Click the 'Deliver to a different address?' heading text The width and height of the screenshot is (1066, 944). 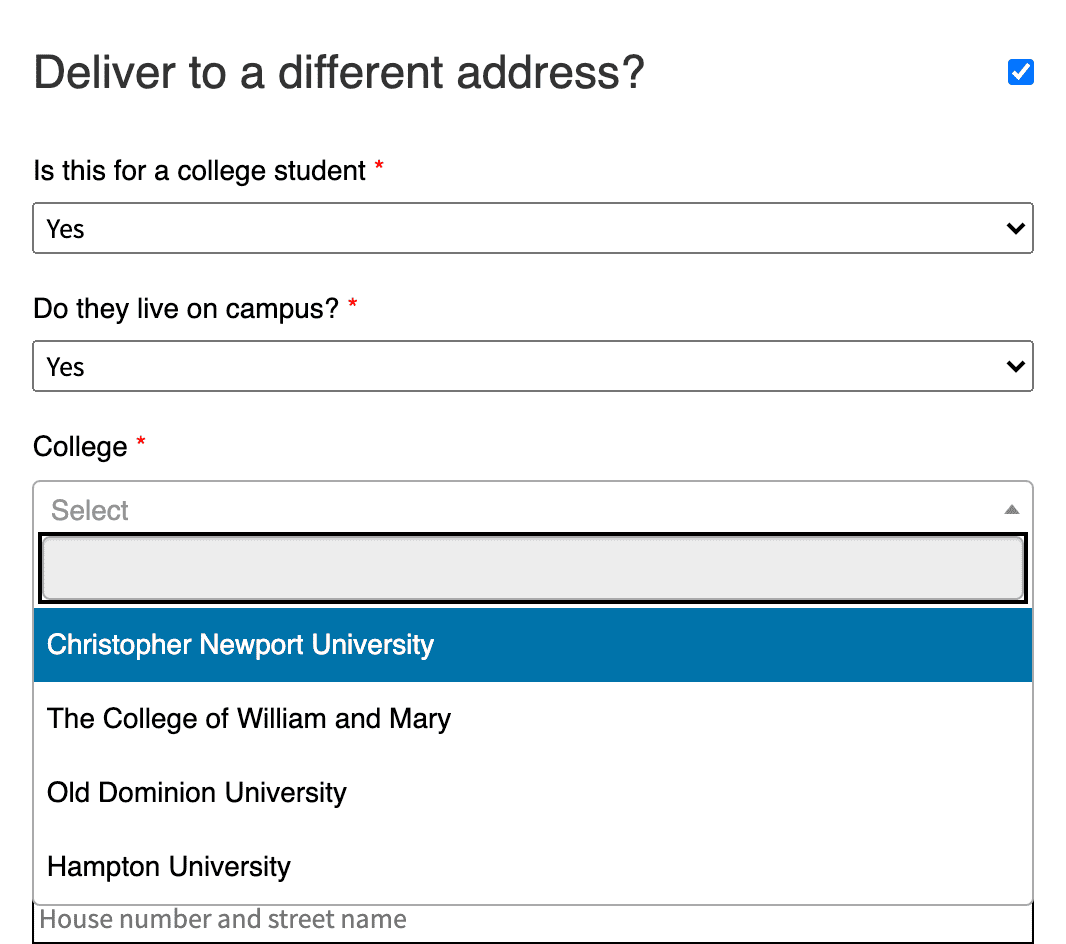[339, 72]
